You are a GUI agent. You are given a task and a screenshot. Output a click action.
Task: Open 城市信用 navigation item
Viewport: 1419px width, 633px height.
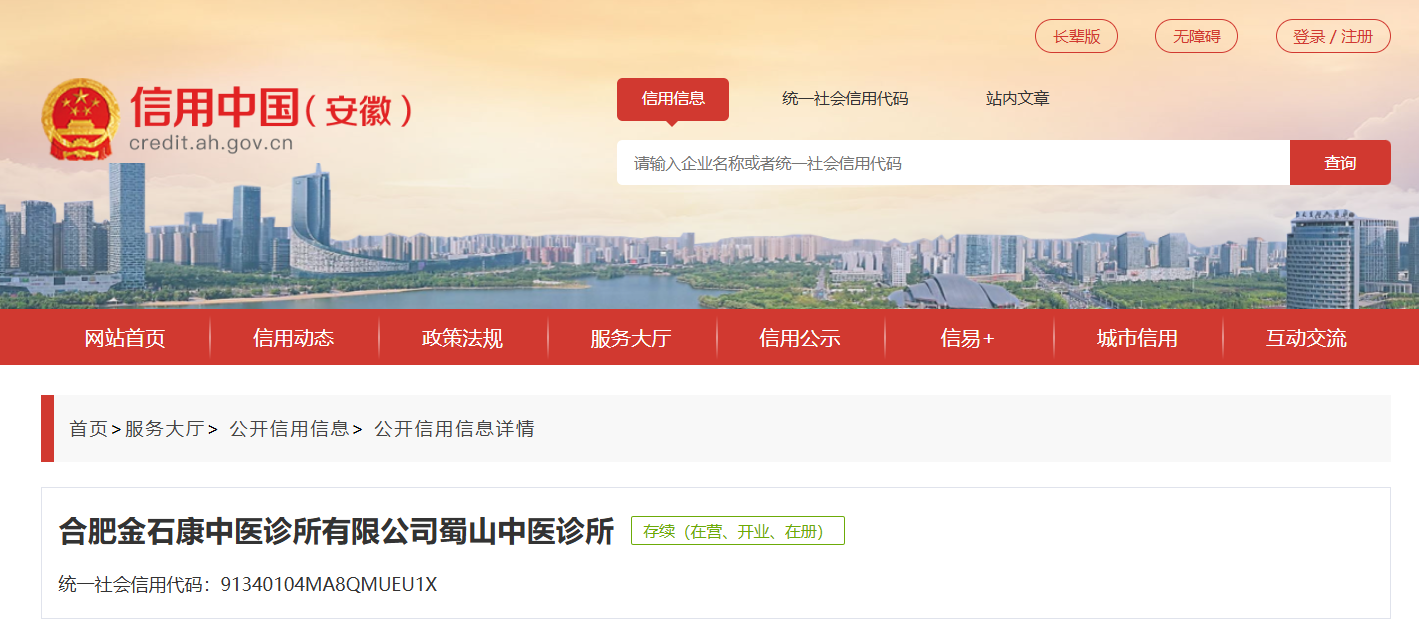1137,338
